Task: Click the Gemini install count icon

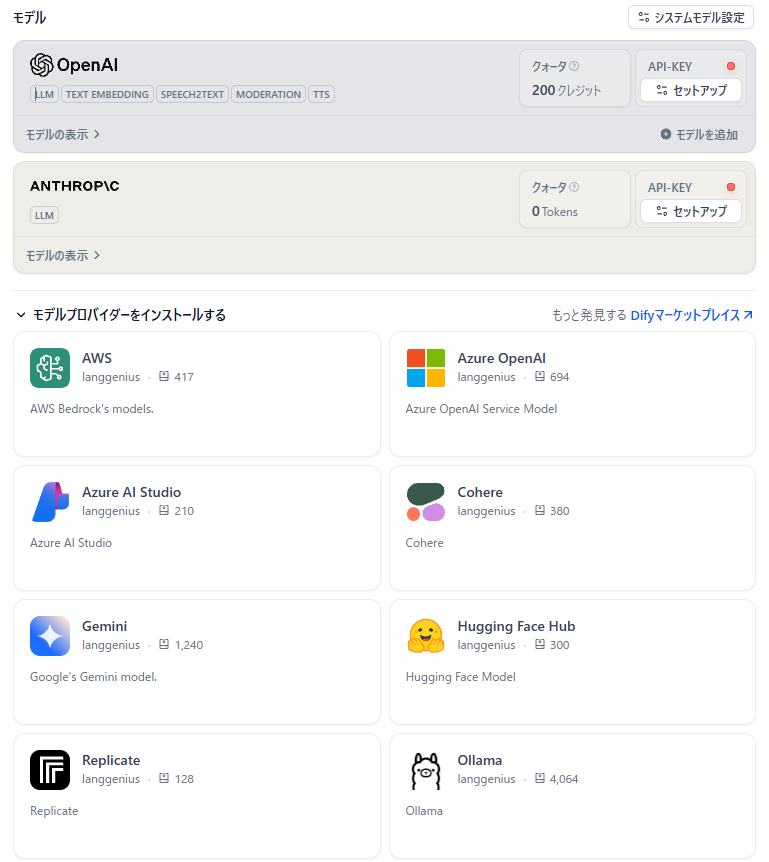Action: coord(164,644)
